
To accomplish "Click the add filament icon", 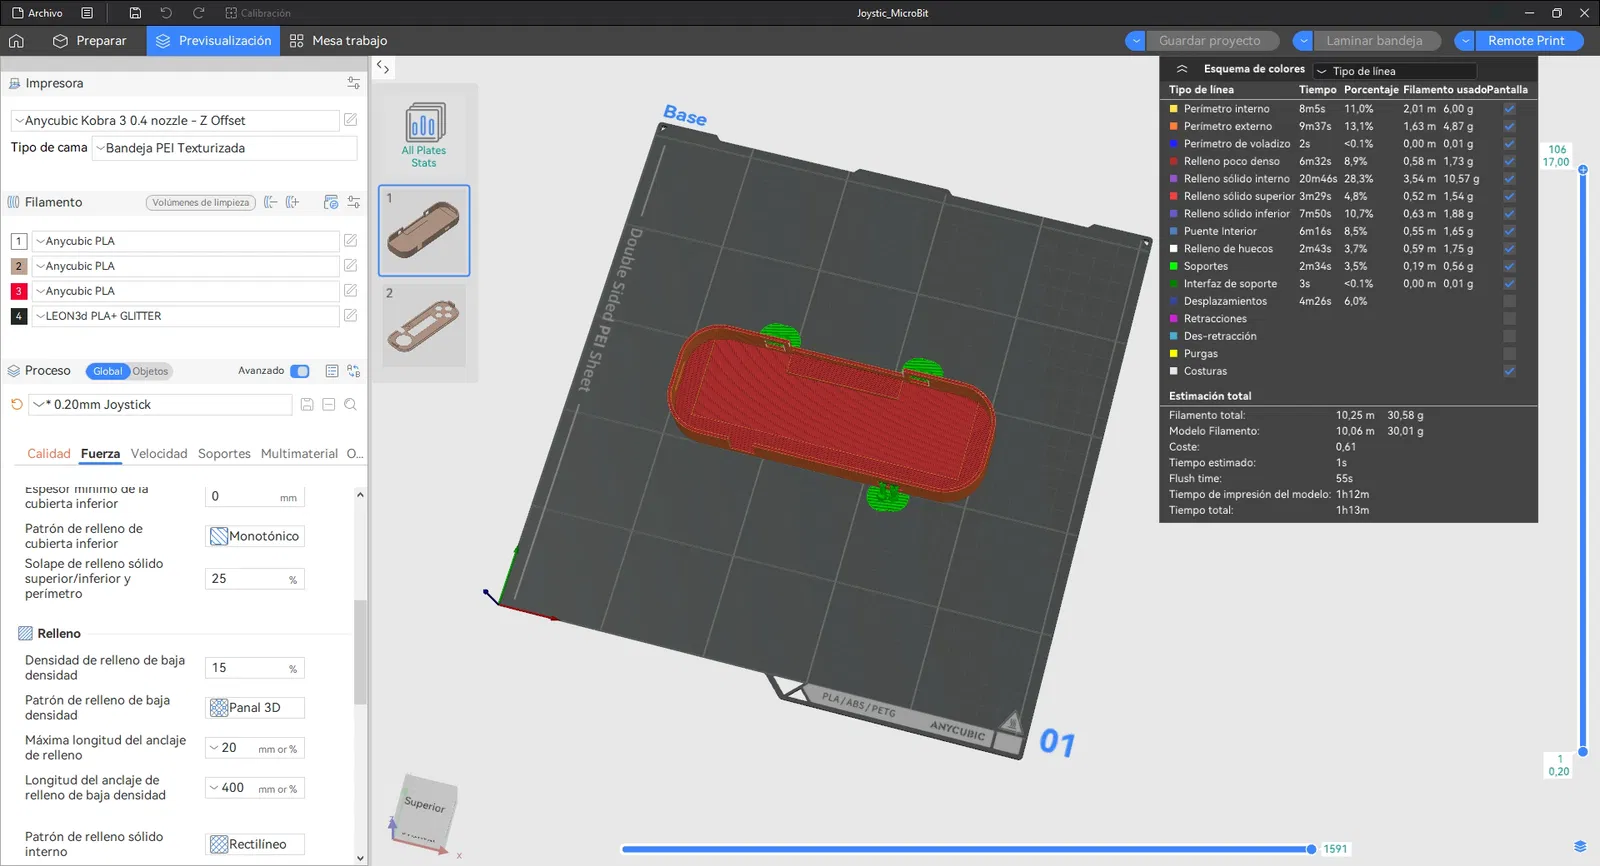I will click(x=292, y=202).
